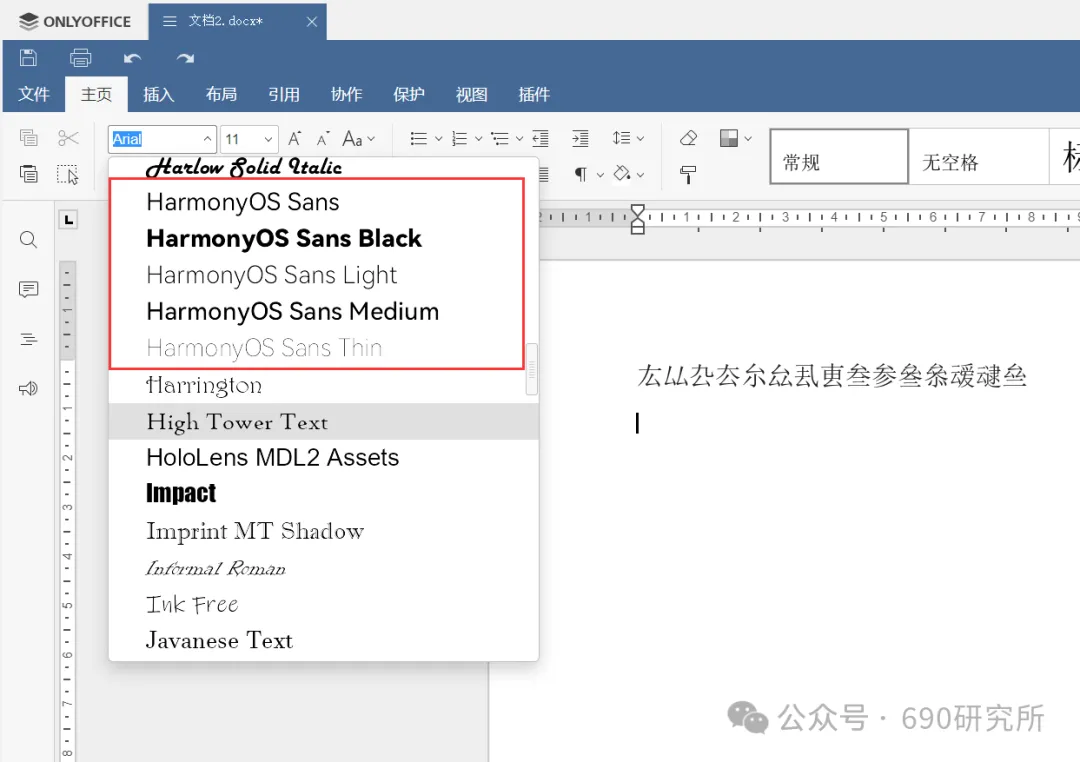Expand the shading color dropdown arrow
This screenshot has width=1080, height=762.
[x=641, y=175]
